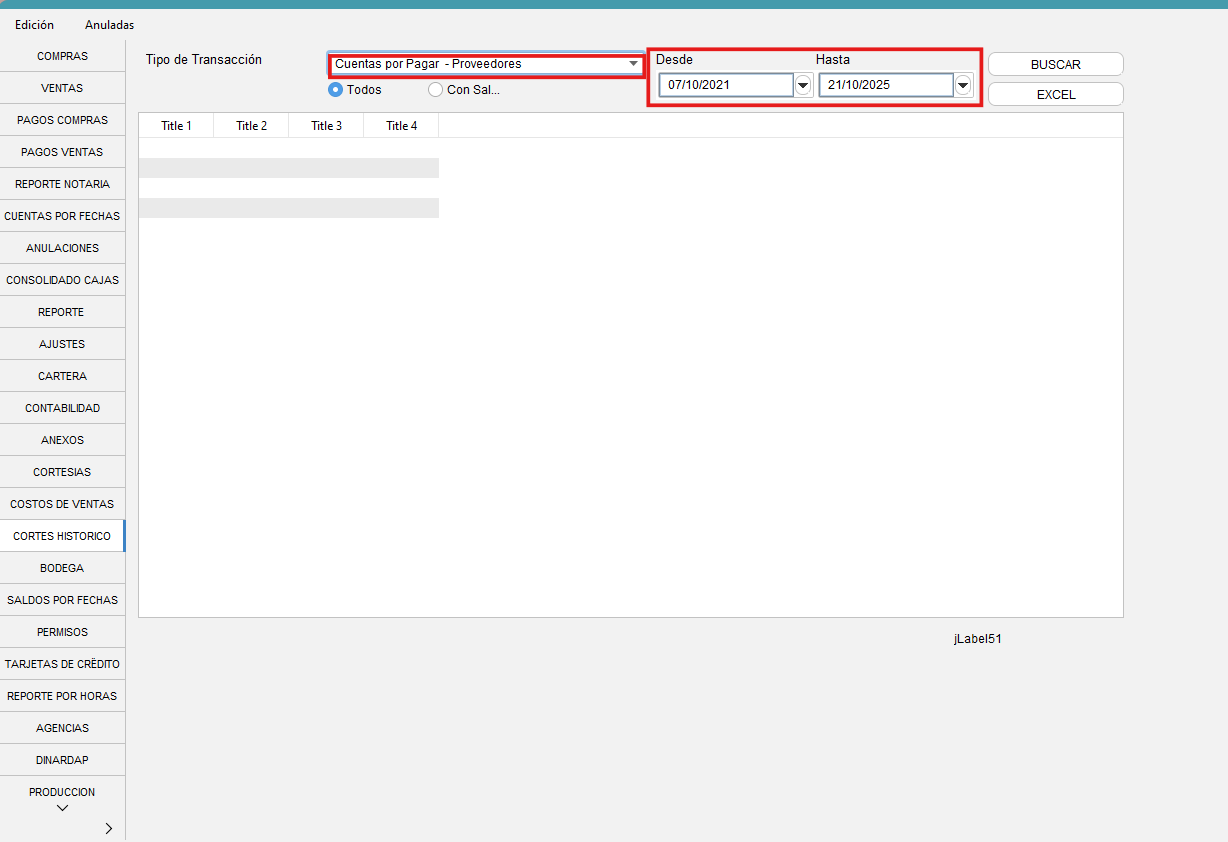This screenshot has height=842, width=1228.
Task: Expand the Tipo de Transacción combo box
Action: pyautogui.click(x=633, y=64)
